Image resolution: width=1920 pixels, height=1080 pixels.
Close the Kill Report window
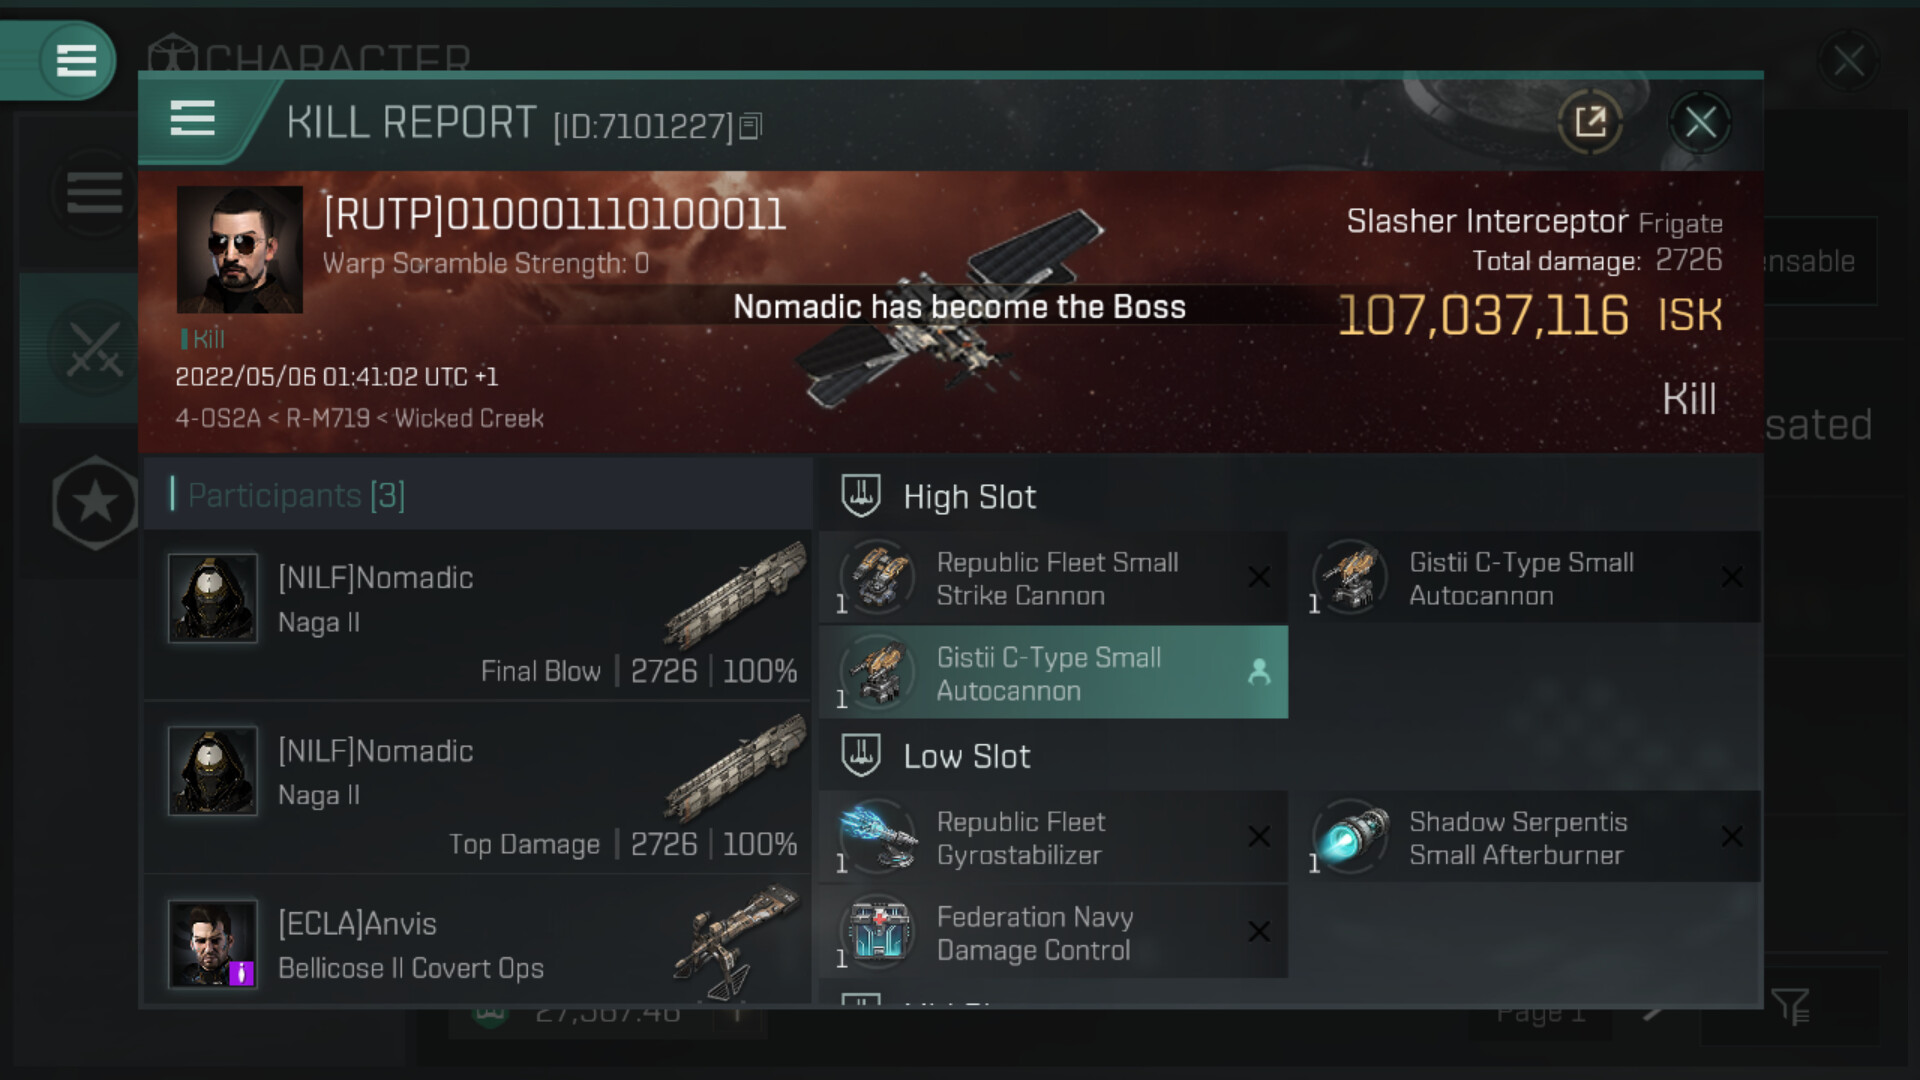[1700, 123]
